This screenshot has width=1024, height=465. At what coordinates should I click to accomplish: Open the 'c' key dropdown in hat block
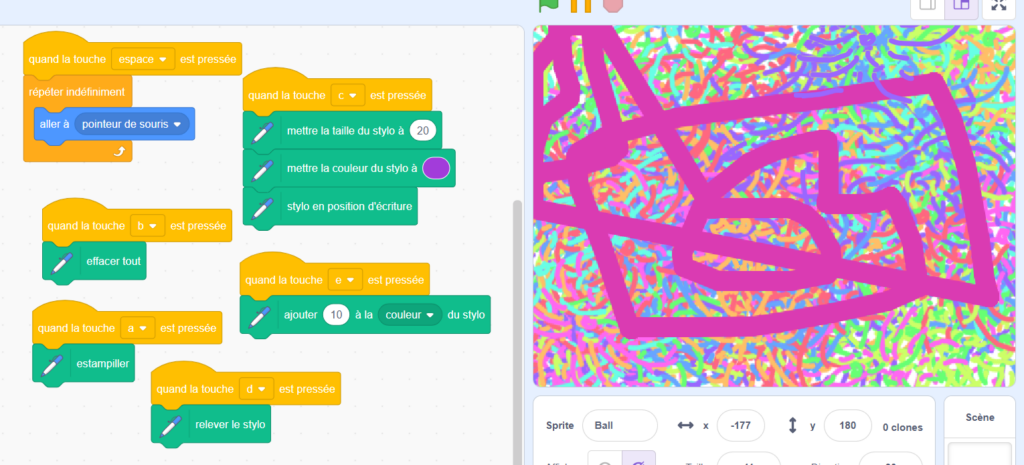coord(347,95)
